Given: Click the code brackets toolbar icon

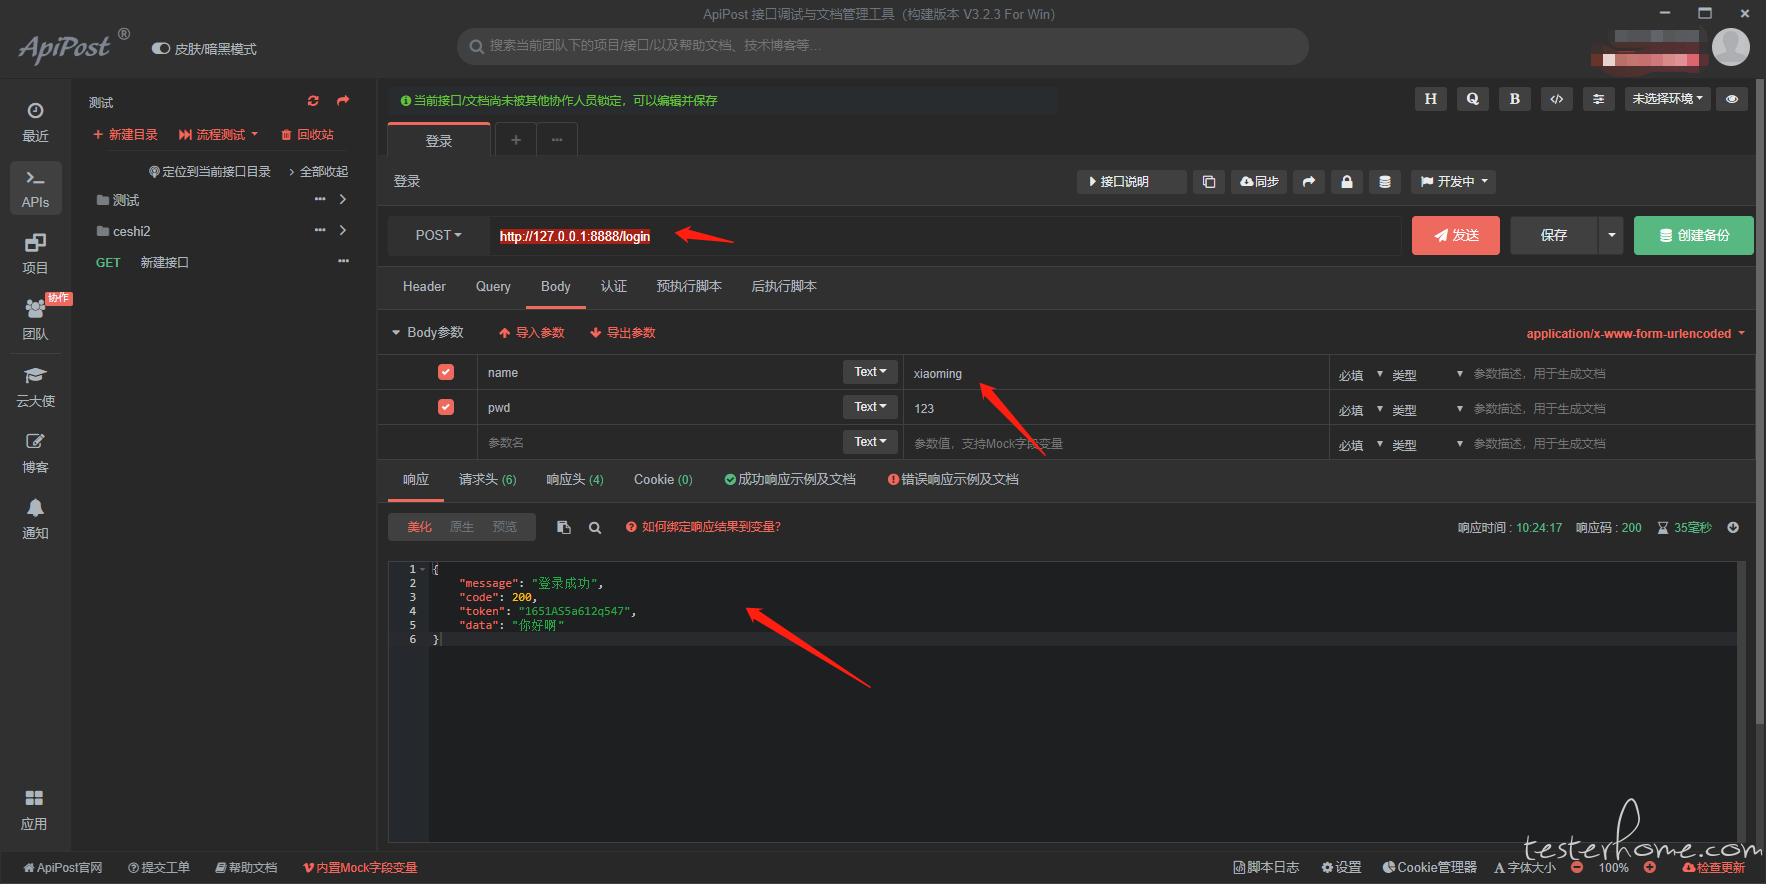Looking at the screenshot, I should point(1557,99).
